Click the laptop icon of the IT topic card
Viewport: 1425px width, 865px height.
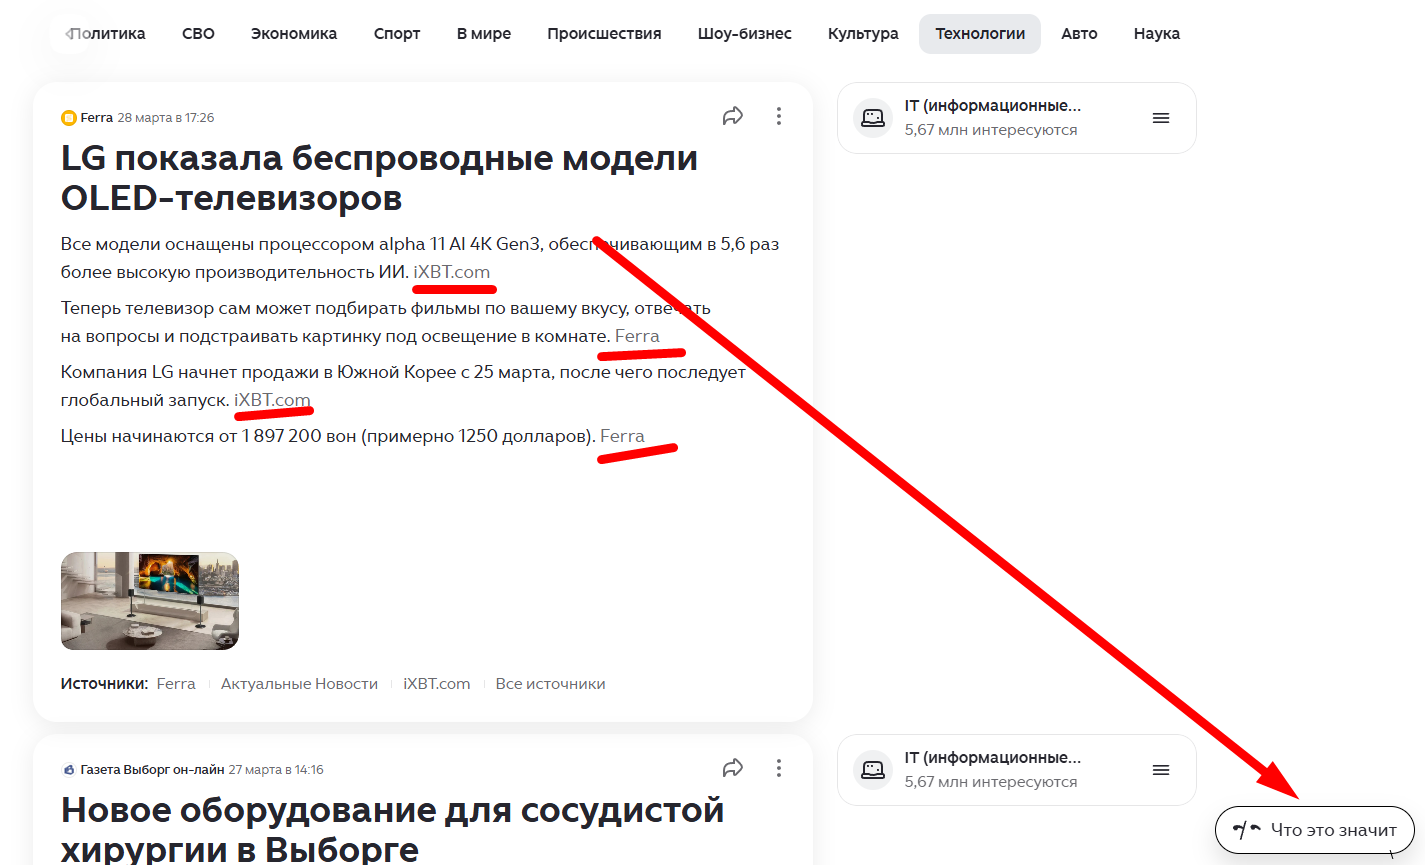(873, 117)
